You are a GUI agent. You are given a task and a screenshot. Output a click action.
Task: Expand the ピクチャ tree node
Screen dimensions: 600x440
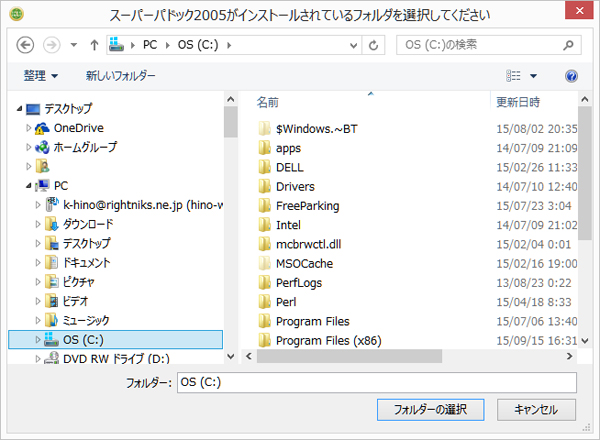[x=38, y=282]
